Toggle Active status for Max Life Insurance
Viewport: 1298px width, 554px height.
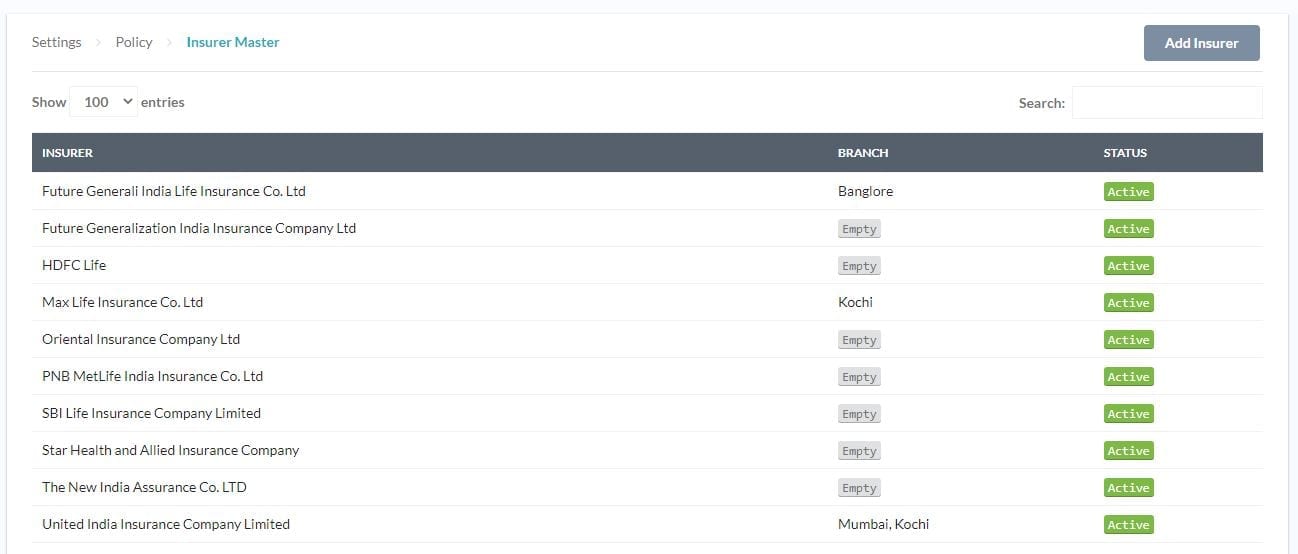(x=1128, y=303)
